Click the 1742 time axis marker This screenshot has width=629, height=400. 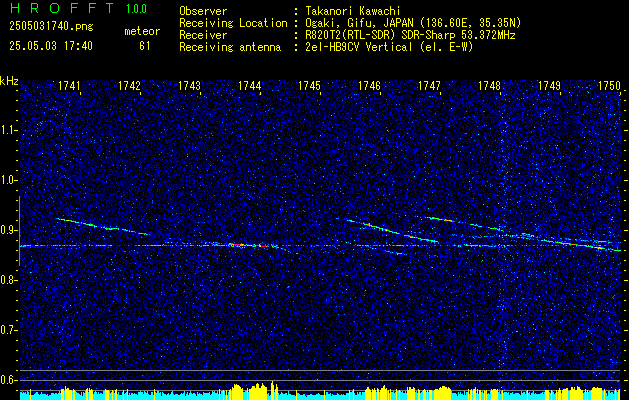tap(129, 86)
